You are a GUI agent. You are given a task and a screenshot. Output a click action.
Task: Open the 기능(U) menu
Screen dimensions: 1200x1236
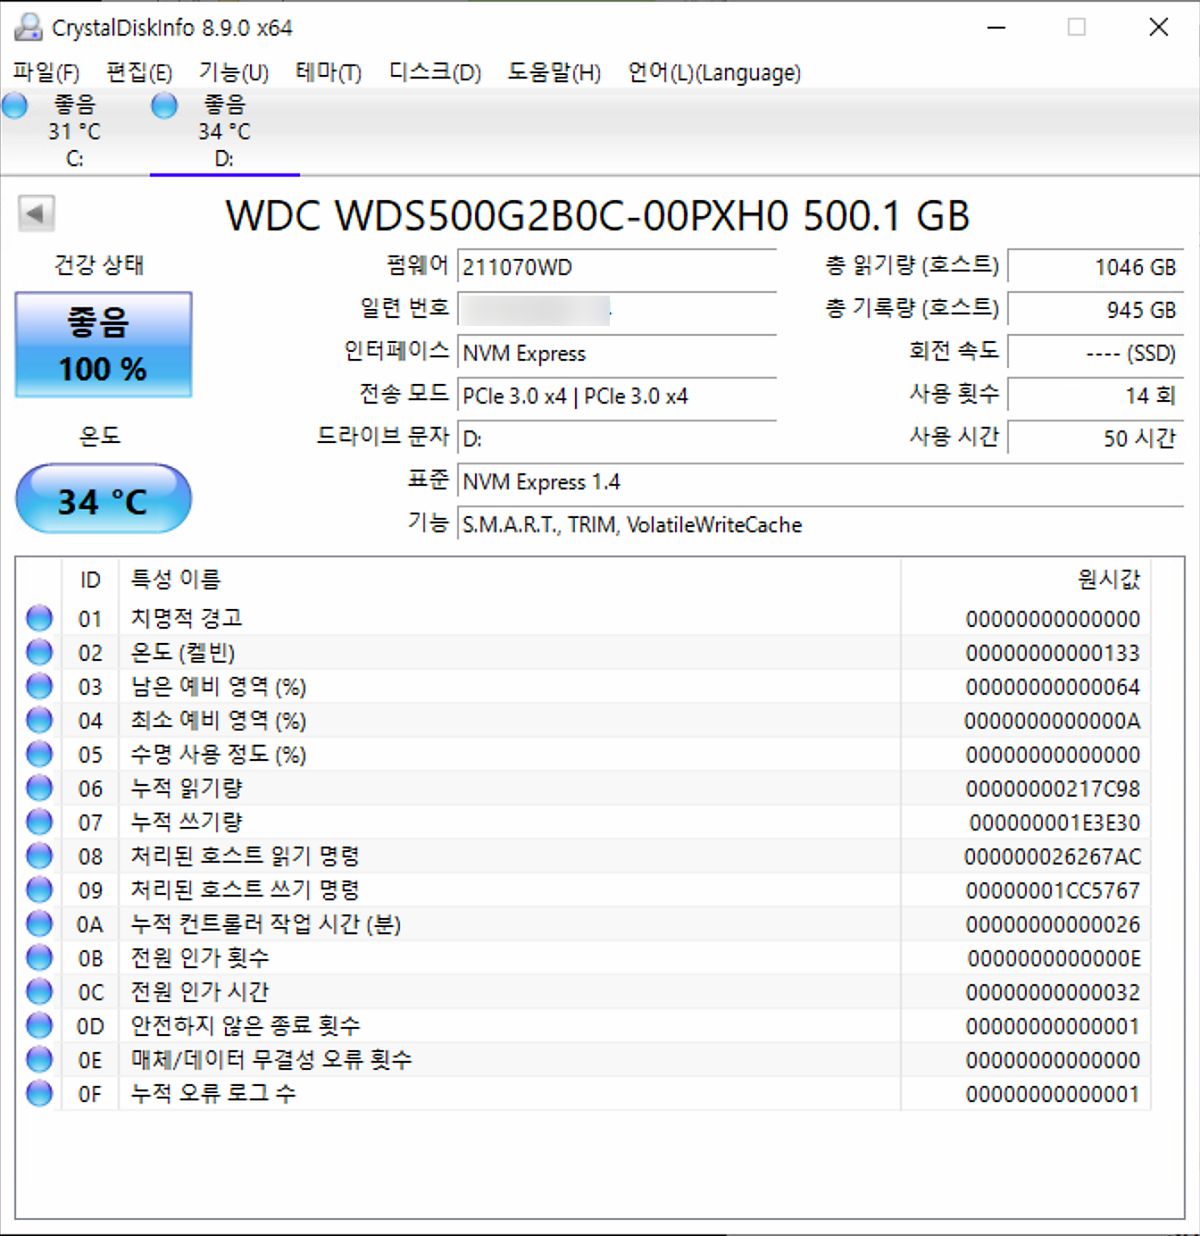[234, 72]
